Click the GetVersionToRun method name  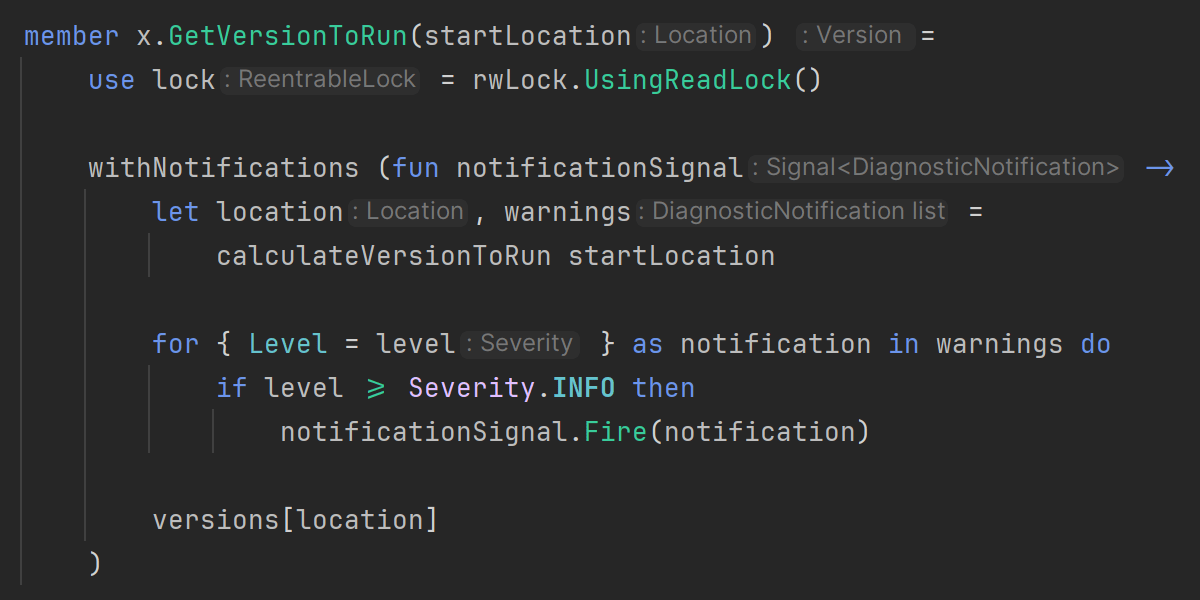click(287, 36)
